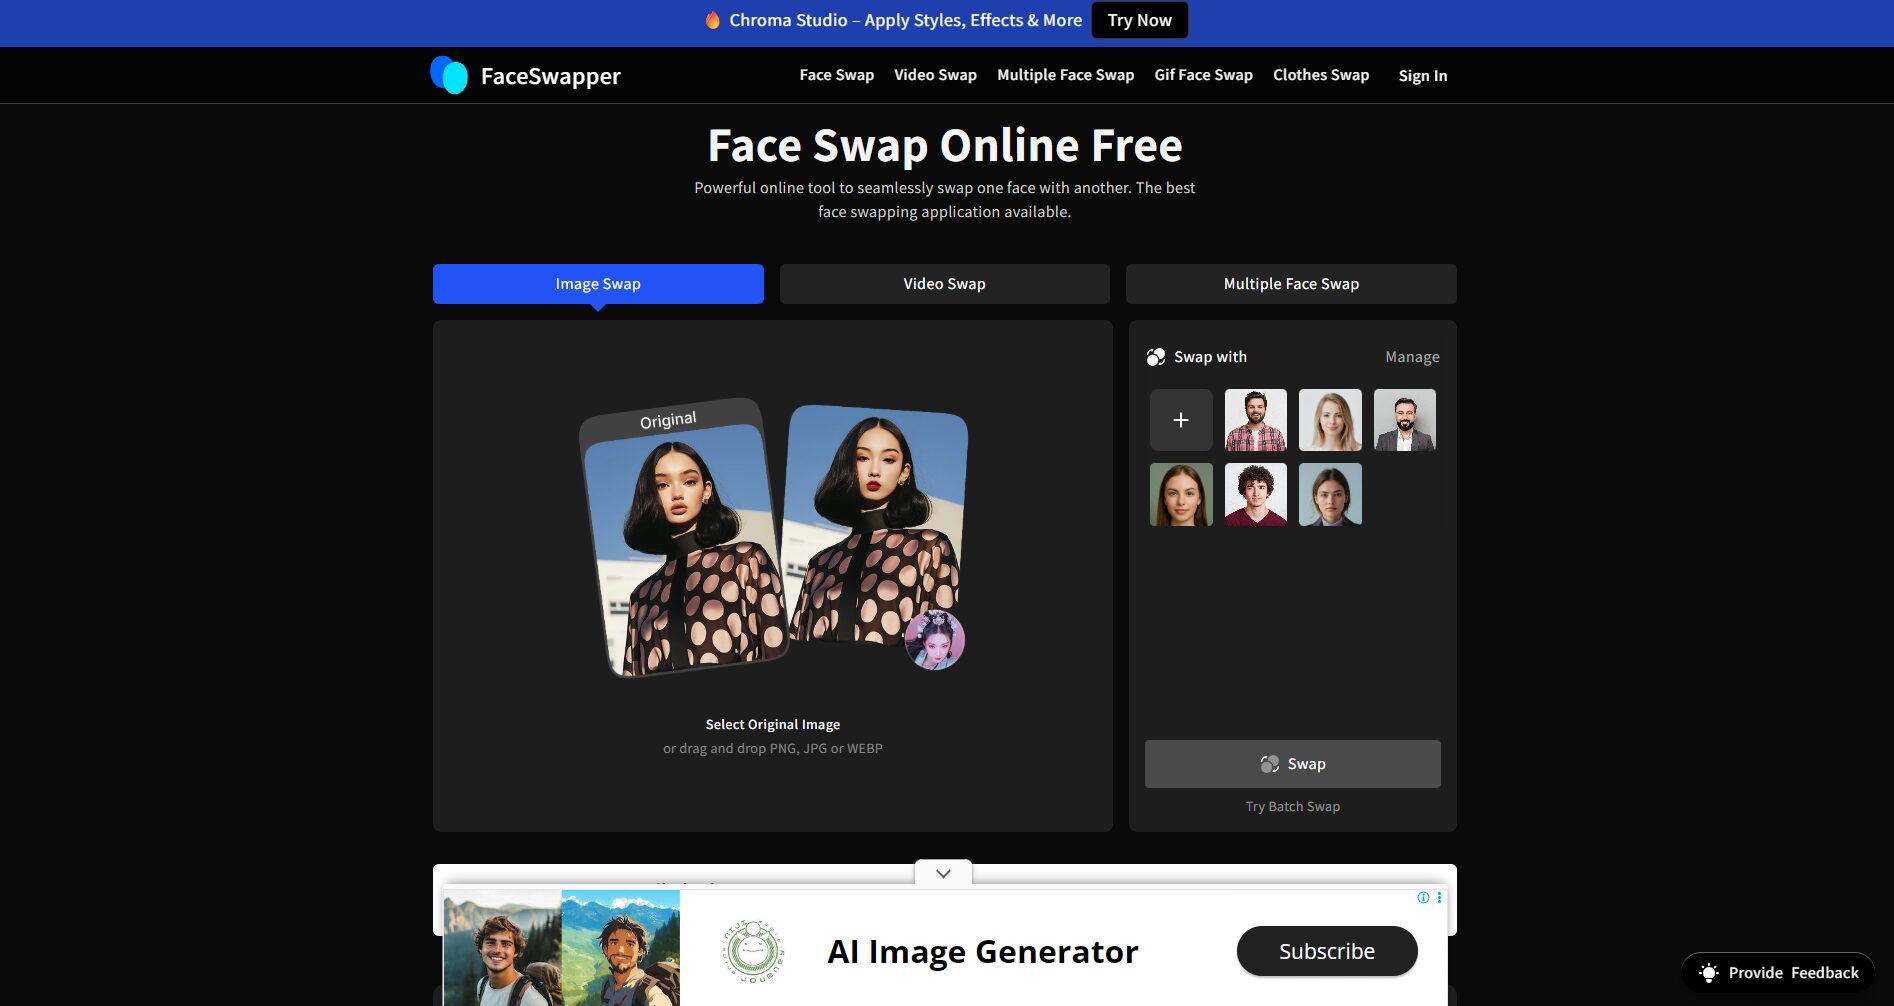Screen dimensions: 1894x1006
Task: Select blonde woman face thumbnail
Action: point(1330,420)
